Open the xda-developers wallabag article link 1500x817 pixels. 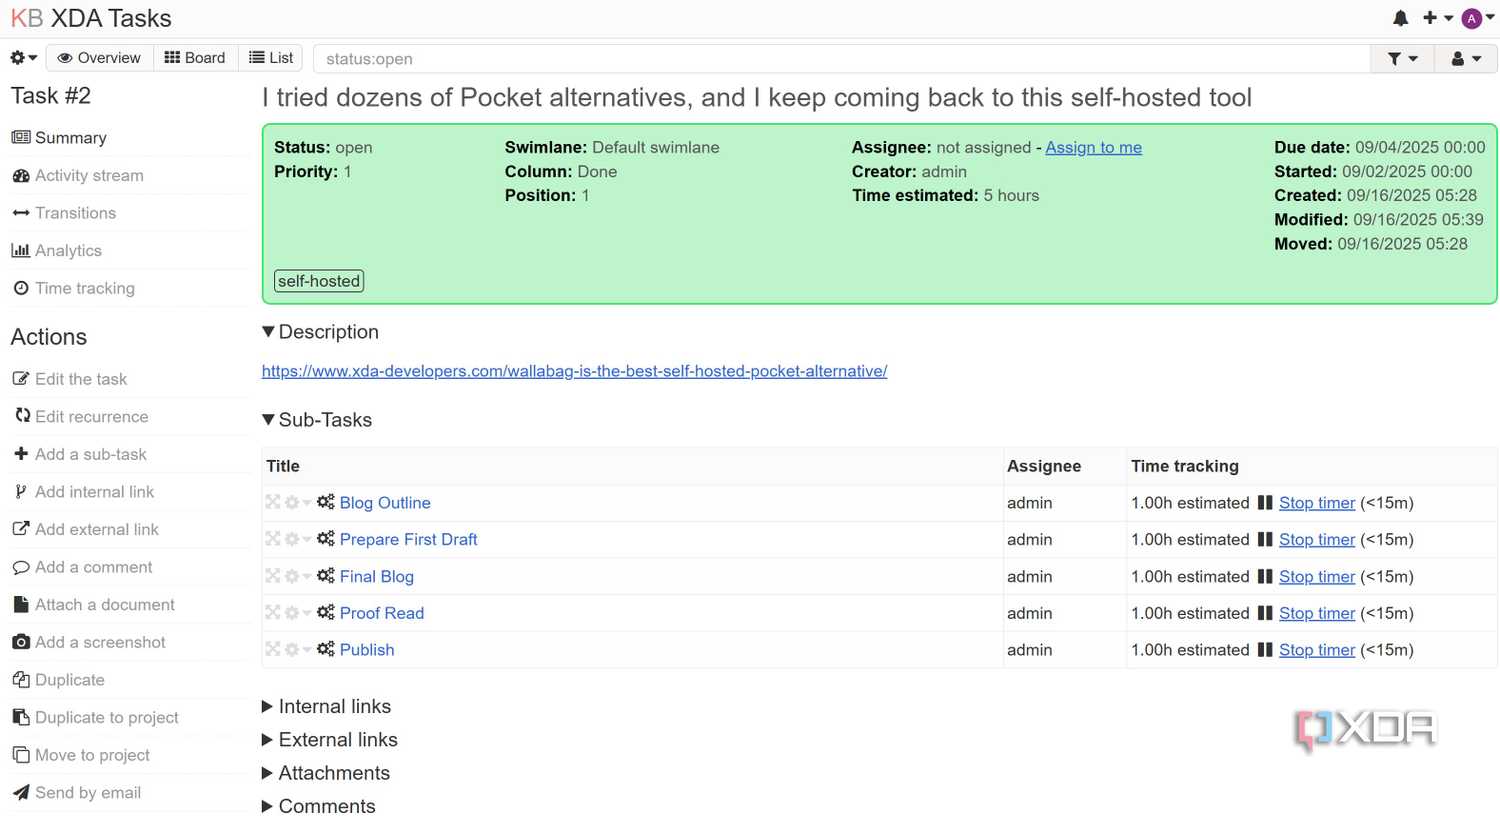click(574, 371)
